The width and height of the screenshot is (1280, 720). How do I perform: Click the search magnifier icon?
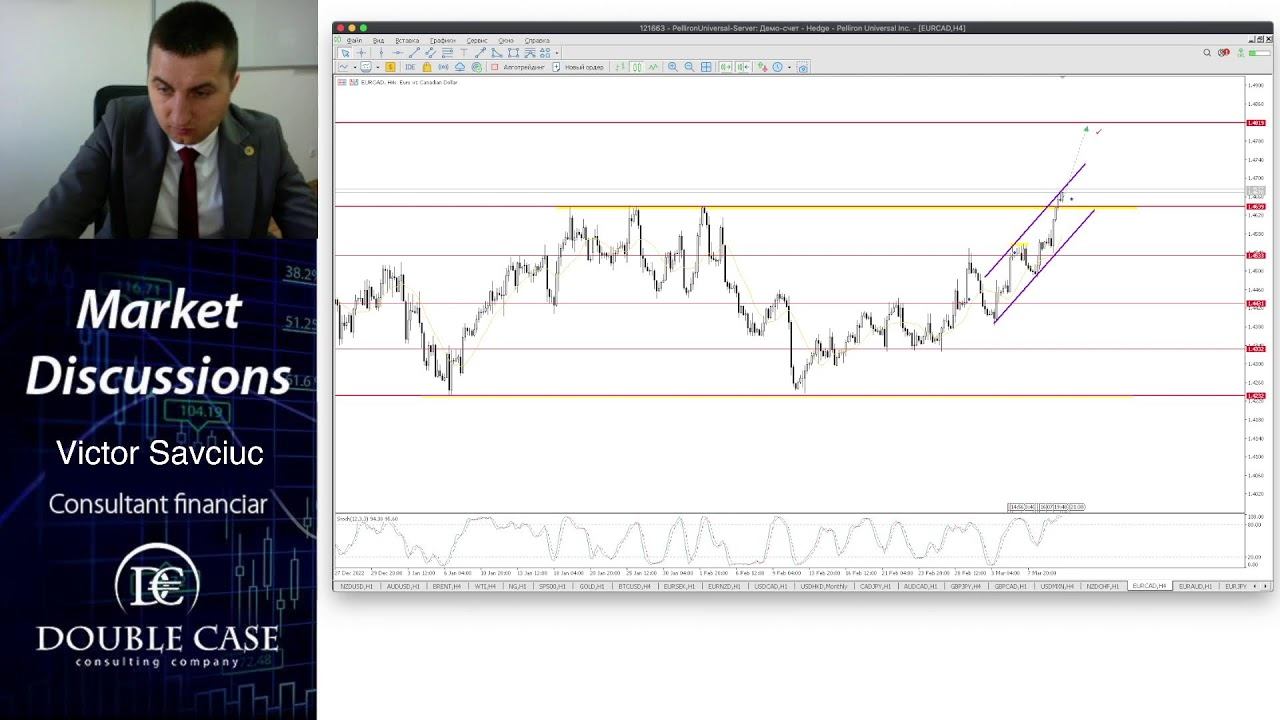point(1207,53)
